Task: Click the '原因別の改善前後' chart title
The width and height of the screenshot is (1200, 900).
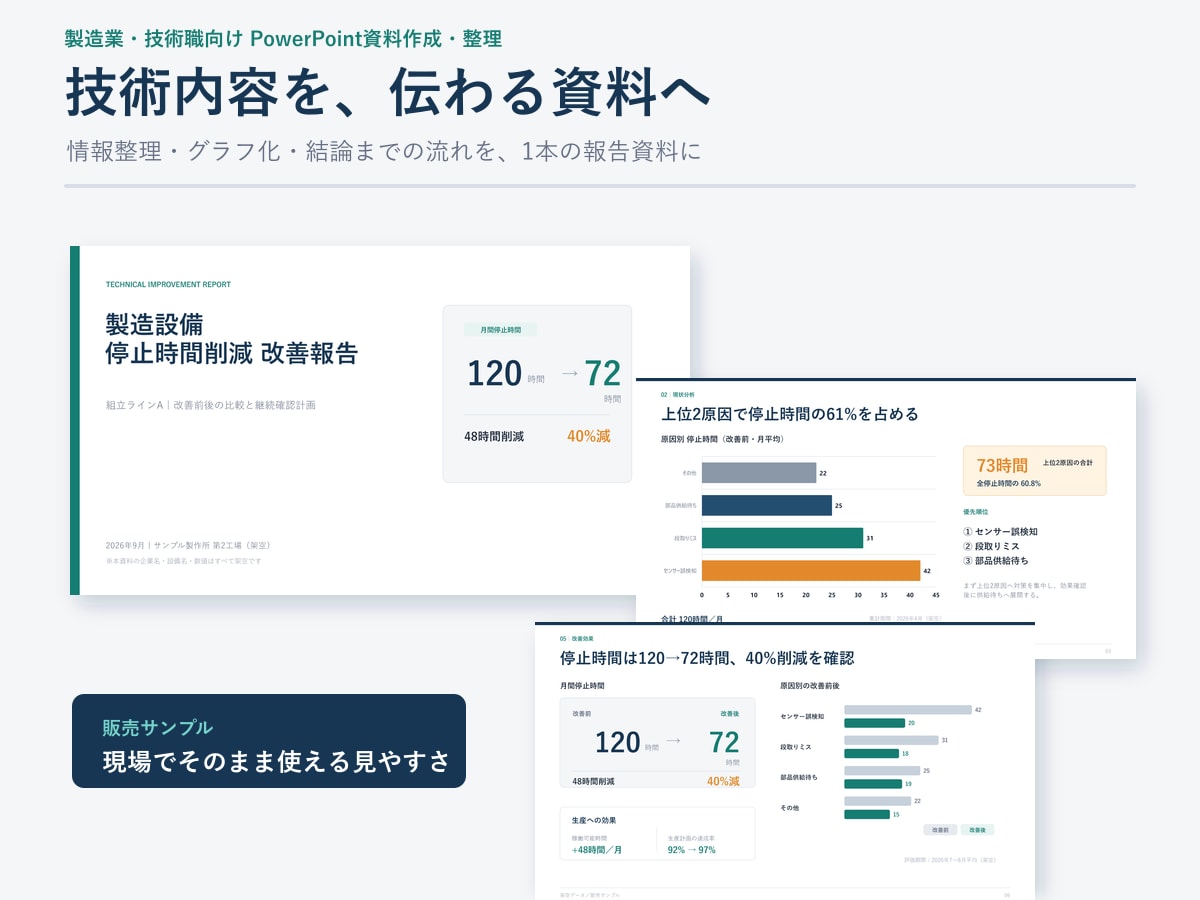Action: point(809,686)
